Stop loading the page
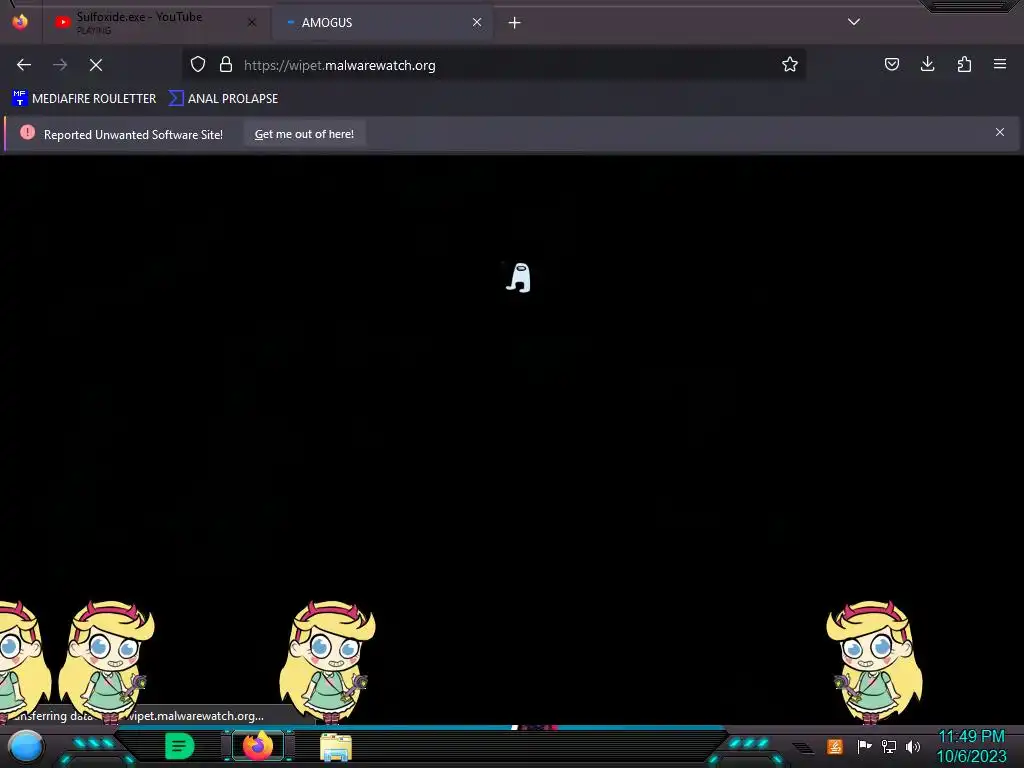 (96, 65)
